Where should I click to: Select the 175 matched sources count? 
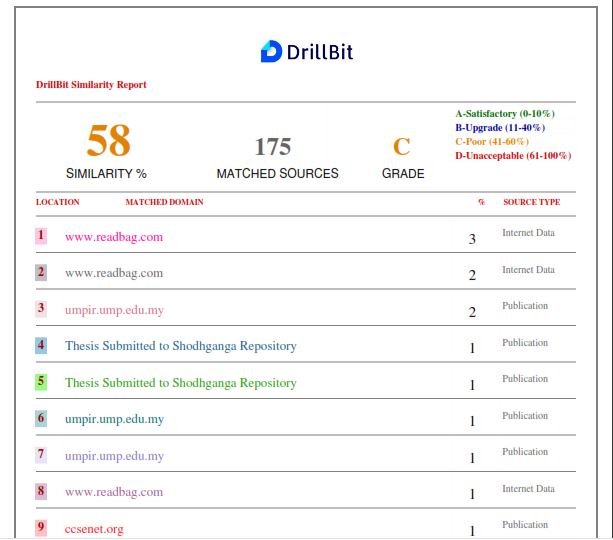[273, 147]
